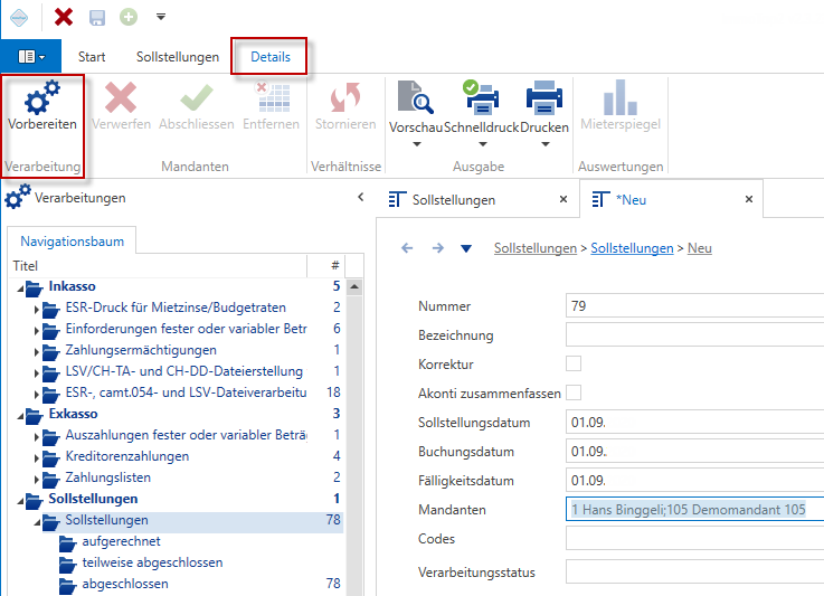This screenshot has height=596, width=824.
Task: Click the *Neu tab document icon
Action: [600, 200]
